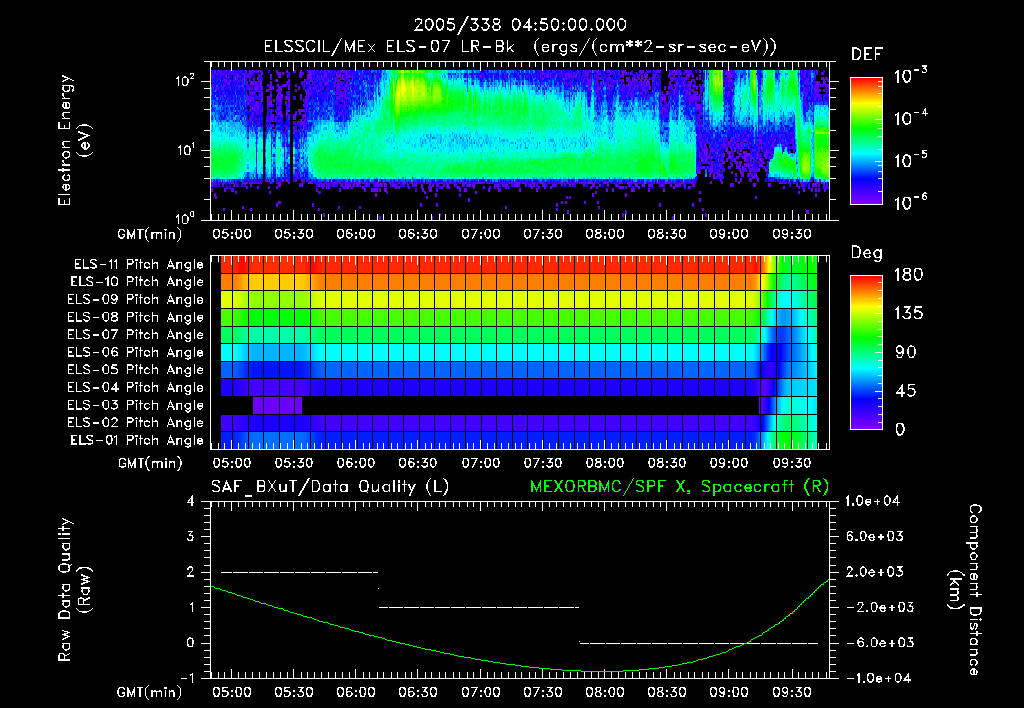Image resolution: width=1024 pixels, height=708 pixels.
Task: Click the green MEXORBMC/SPF X, Spacecraft (R) label
Action: click(679, 487)
